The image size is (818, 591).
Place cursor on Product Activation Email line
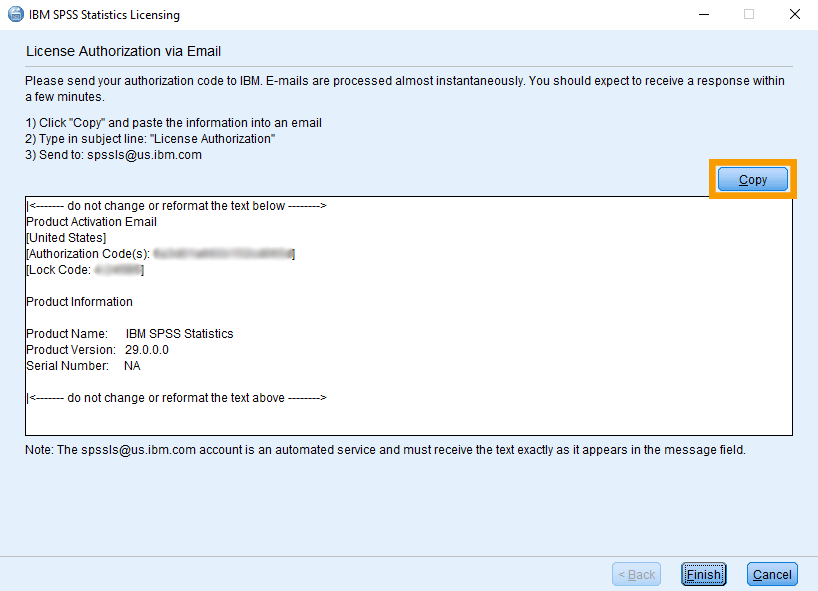click(91, 222)
